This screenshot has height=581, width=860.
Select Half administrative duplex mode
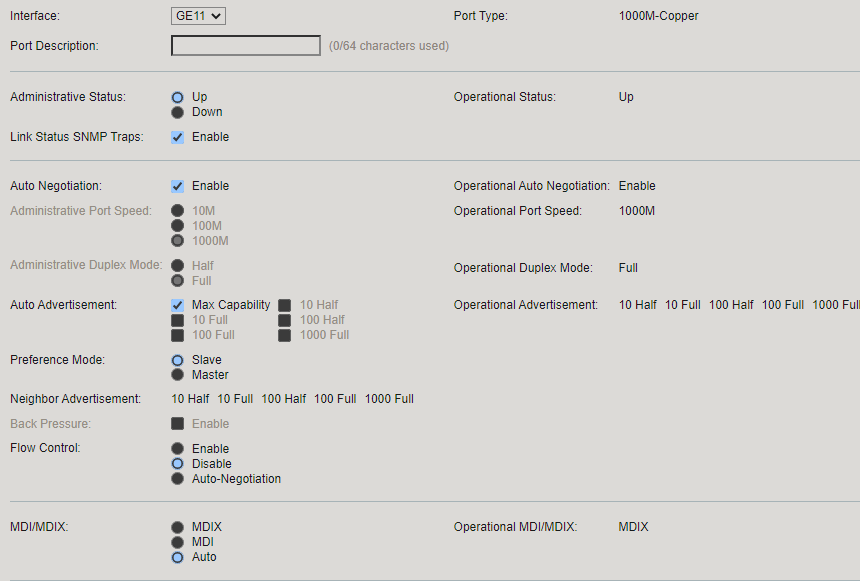[x=177, y=266]
